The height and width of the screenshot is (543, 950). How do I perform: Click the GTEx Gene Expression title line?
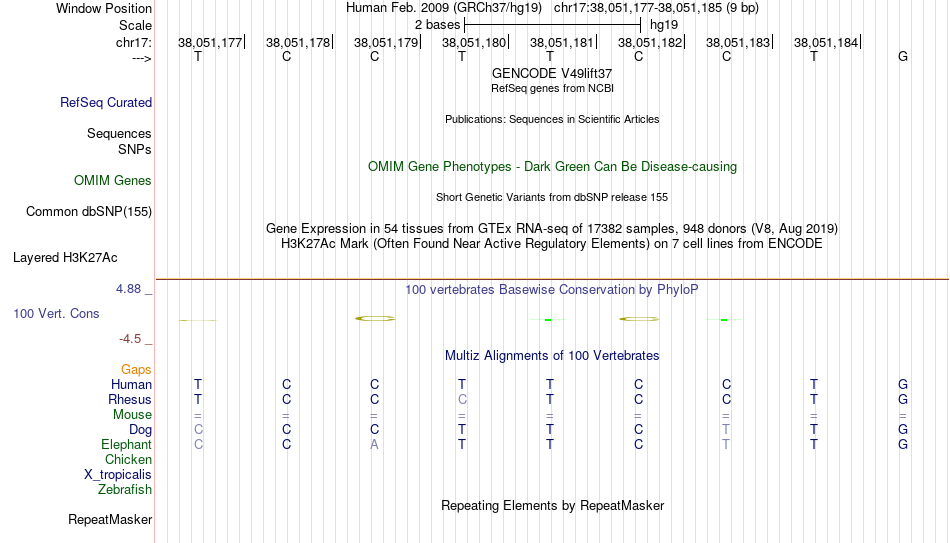click(552, 228)
